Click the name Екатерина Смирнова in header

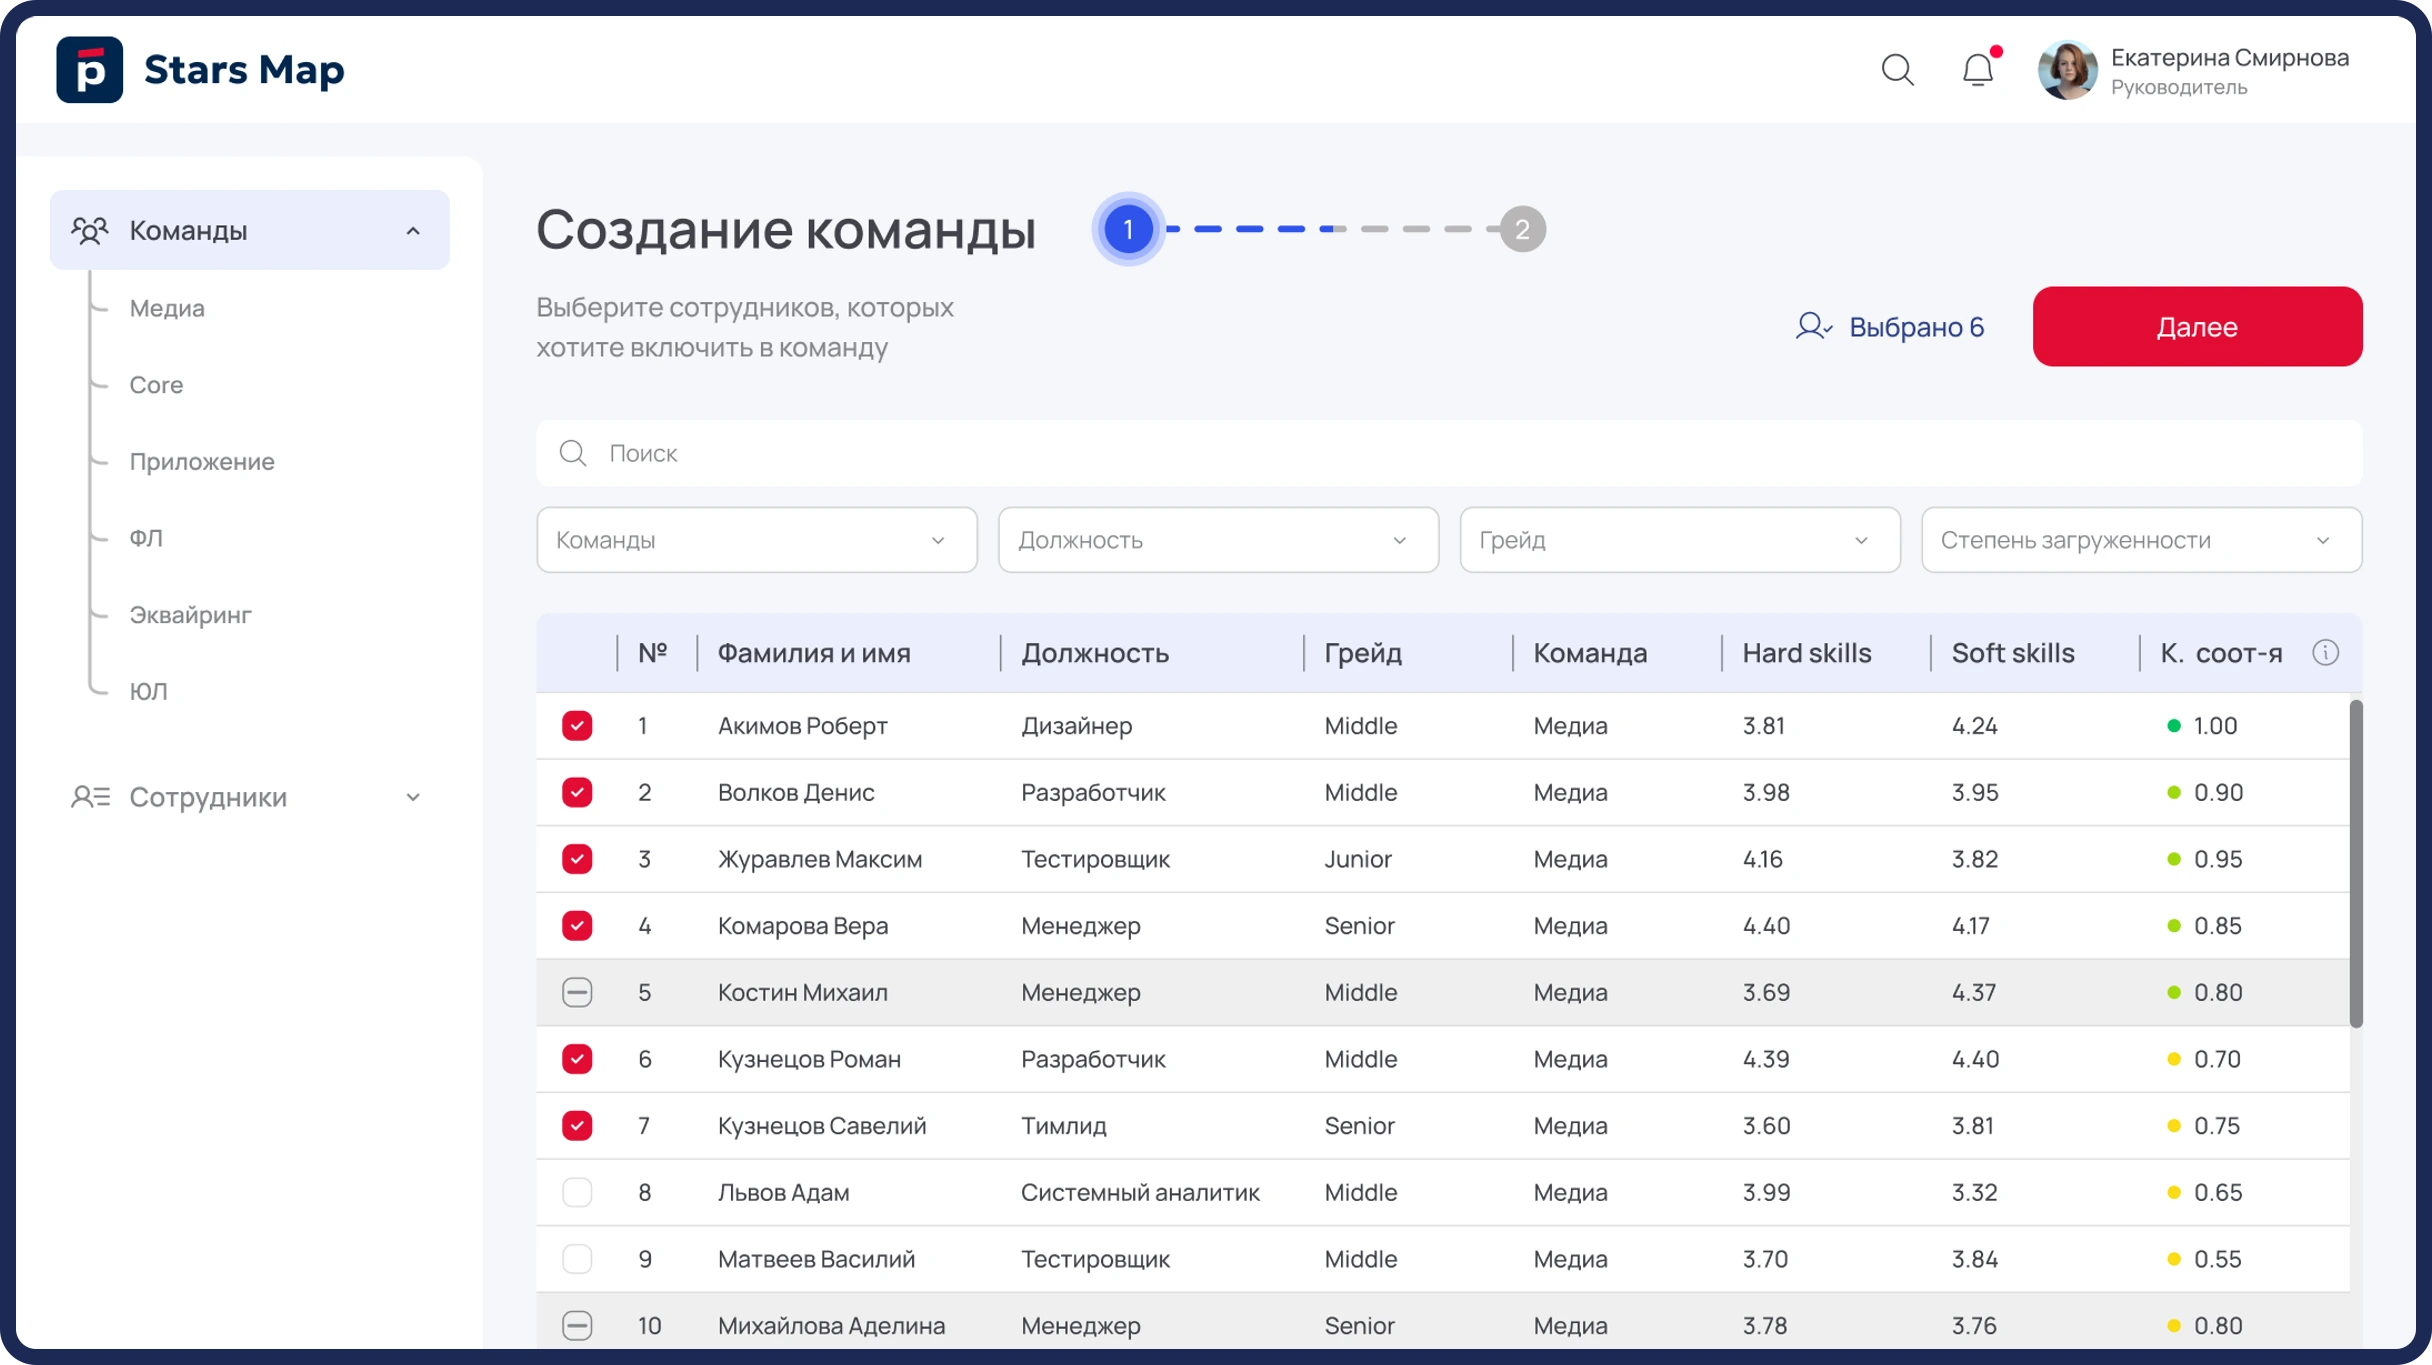(x=2230, y=58)
